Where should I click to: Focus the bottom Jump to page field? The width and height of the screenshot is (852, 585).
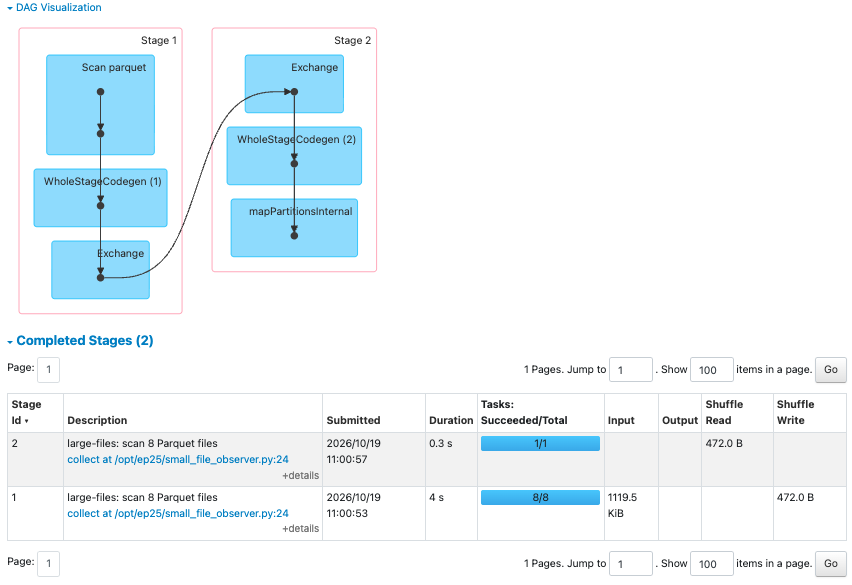coord(631,564)
